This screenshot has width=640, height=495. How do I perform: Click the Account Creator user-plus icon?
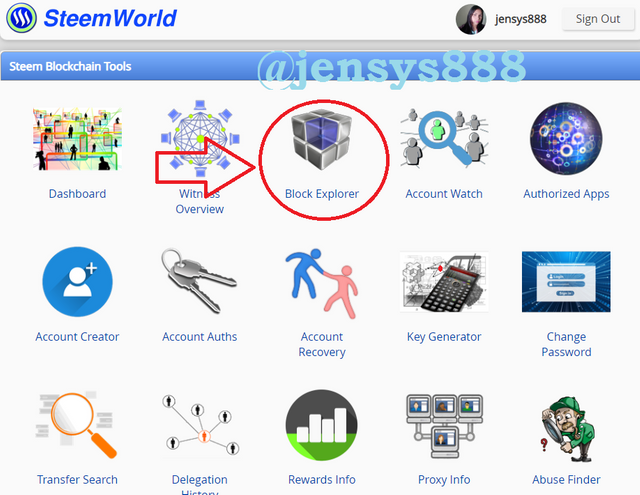tap(77, 282)
